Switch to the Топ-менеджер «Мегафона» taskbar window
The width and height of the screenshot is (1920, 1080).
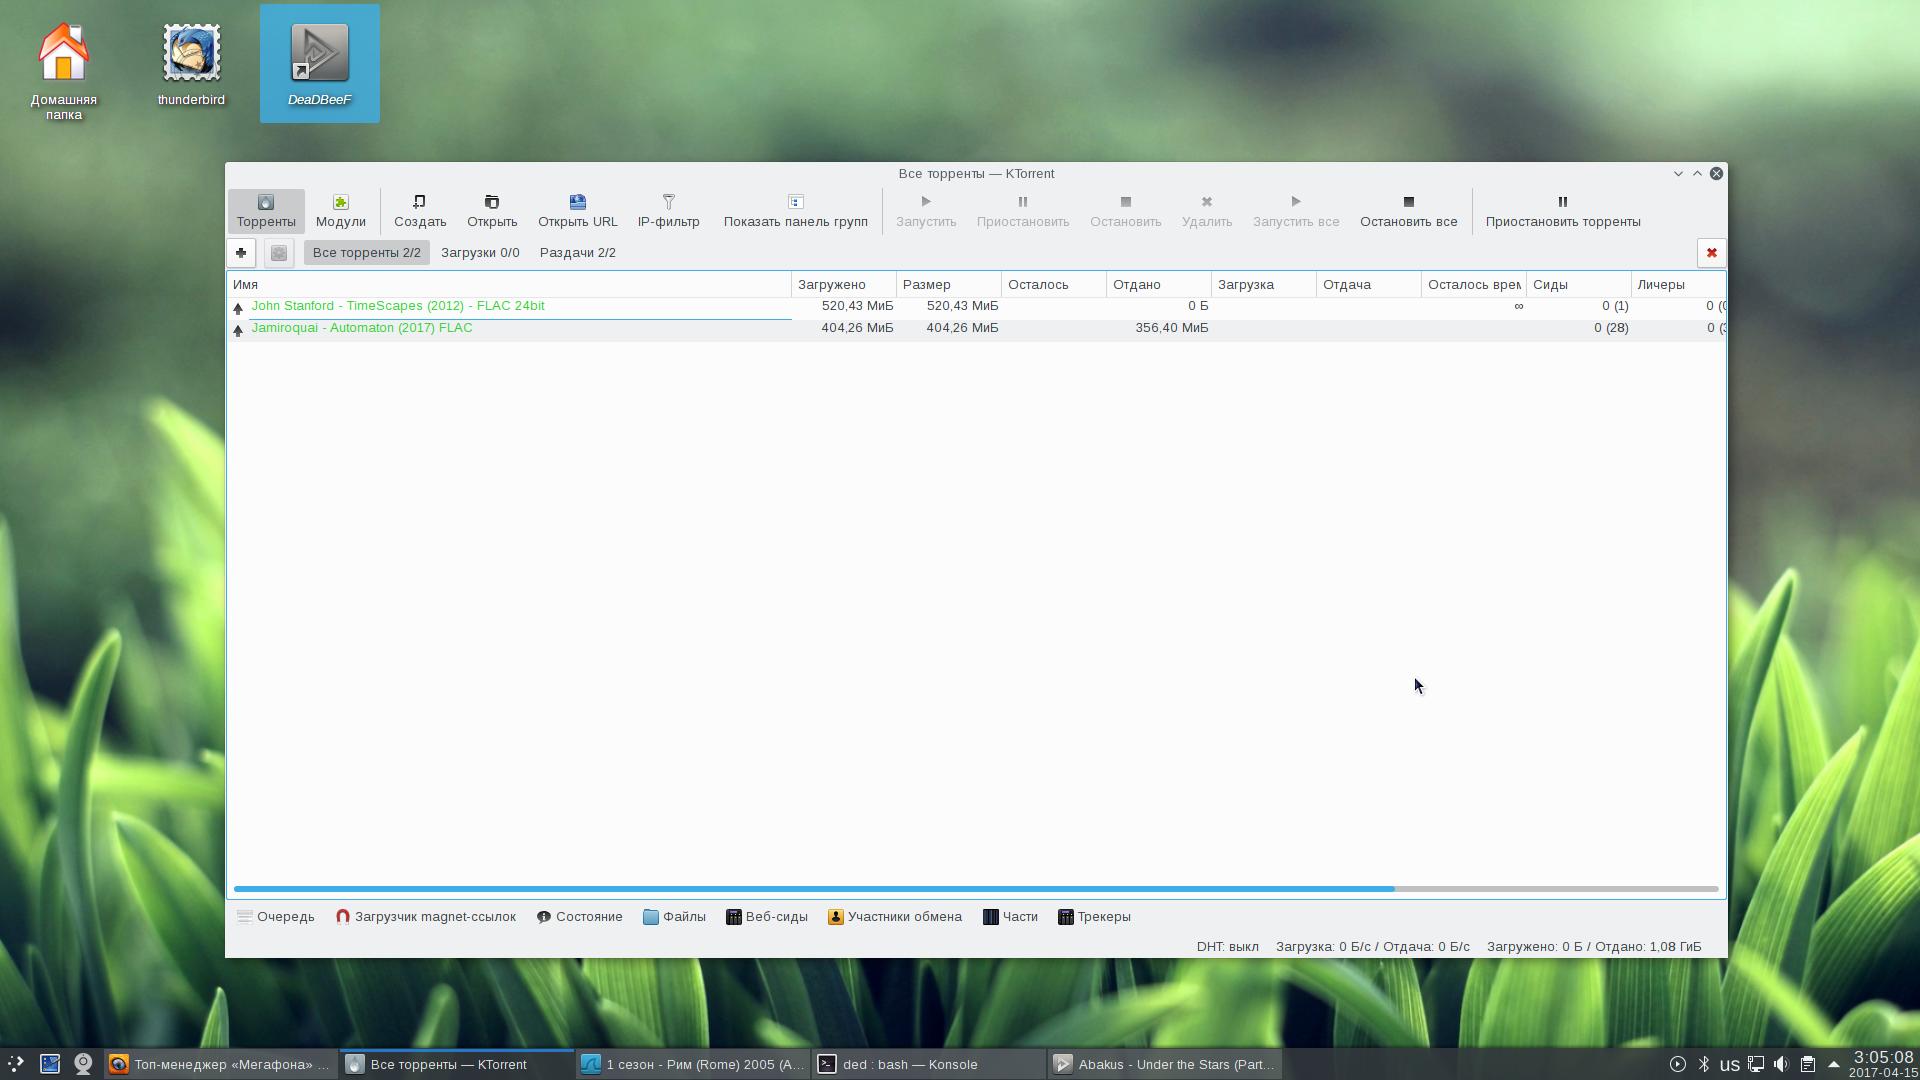pyautogui.click(x=220, y=1064)
